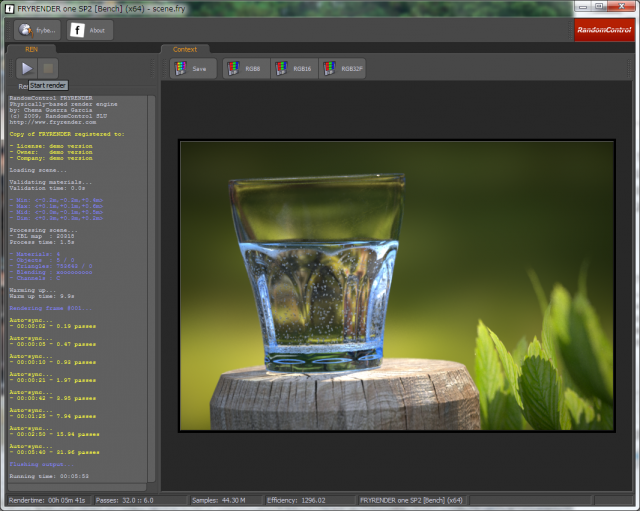
Task: Maximize the FRYRENDER window
Action: coord(598,7)
